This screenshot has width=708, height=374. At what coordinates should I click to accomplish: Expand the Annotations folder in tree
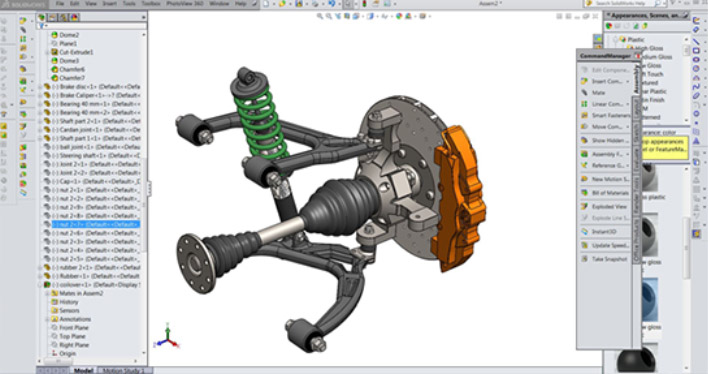(47, 319)
